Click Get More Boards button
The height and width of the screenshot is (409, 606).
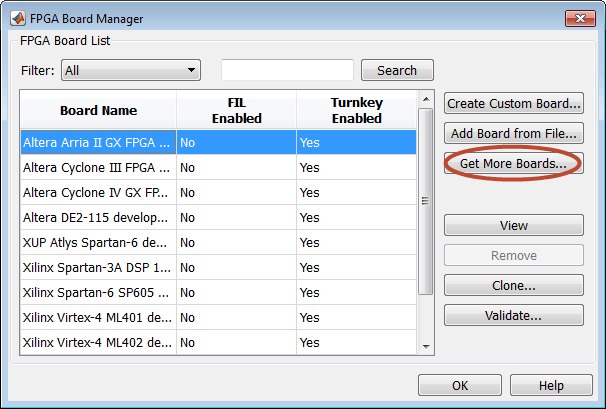514,164
